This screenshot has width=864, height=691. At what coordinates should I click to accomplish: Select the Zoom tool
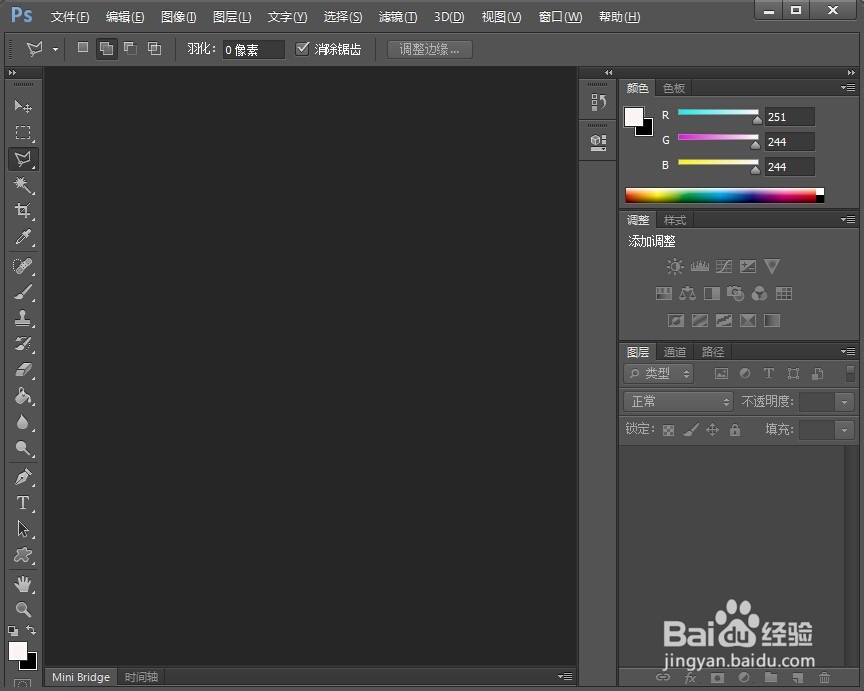[x=23, y=609]
